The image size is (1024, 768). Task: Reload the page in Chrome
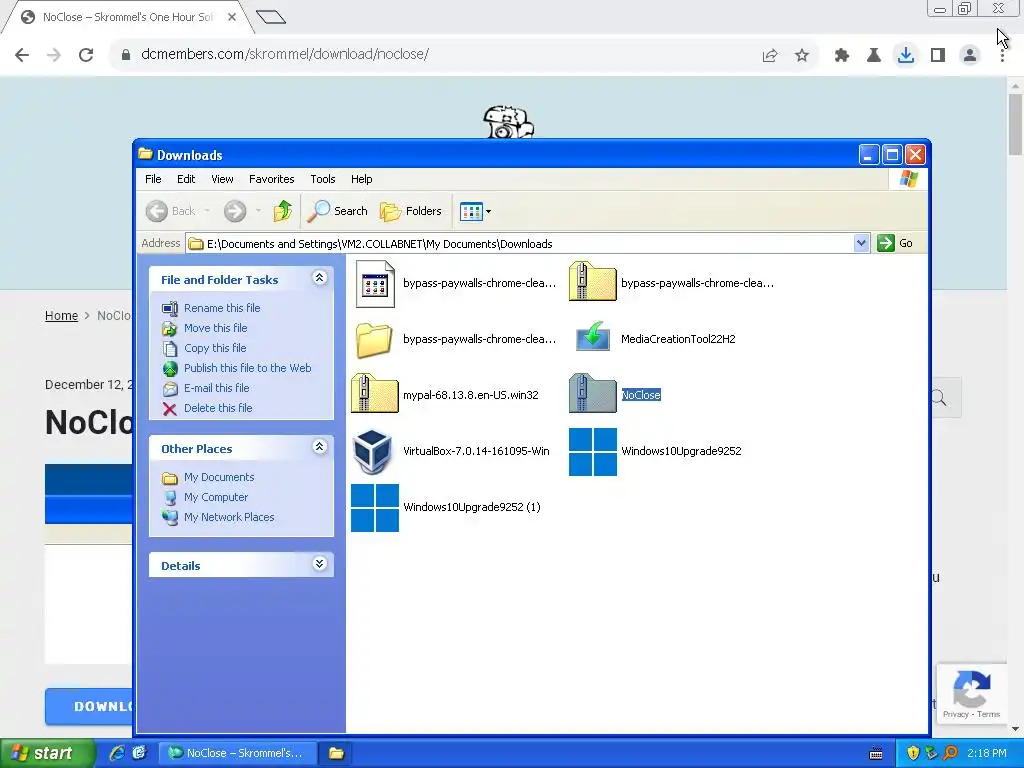coord(86,55)
